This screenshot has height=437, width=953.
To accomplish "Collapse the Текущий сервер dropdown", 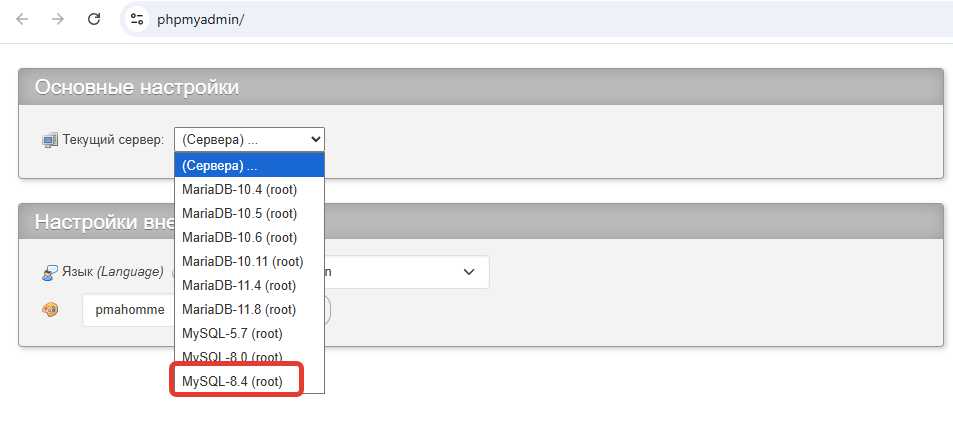I will pyautogui.click(x=249, y=140).
